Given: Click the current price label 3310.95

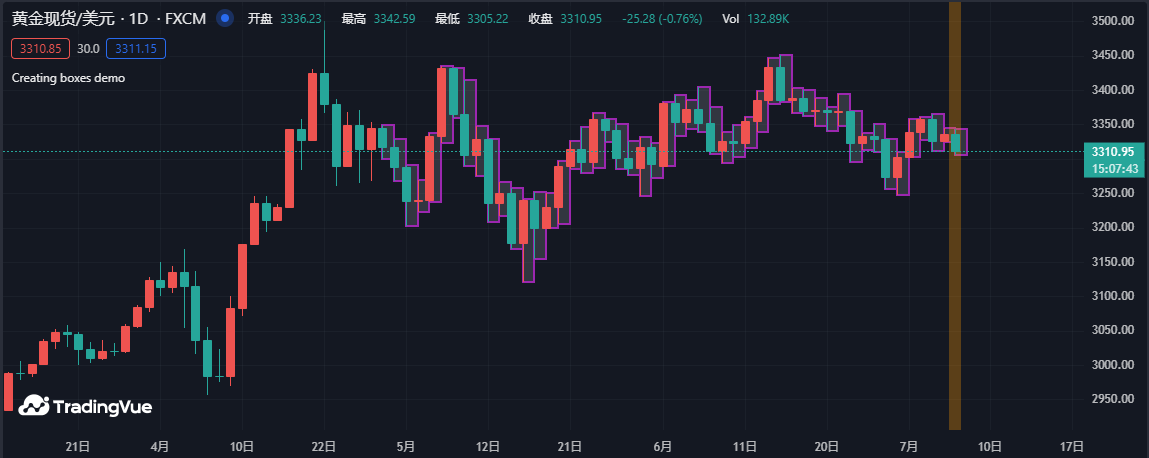Looking at the screenshot, I should pos(1112,152).
